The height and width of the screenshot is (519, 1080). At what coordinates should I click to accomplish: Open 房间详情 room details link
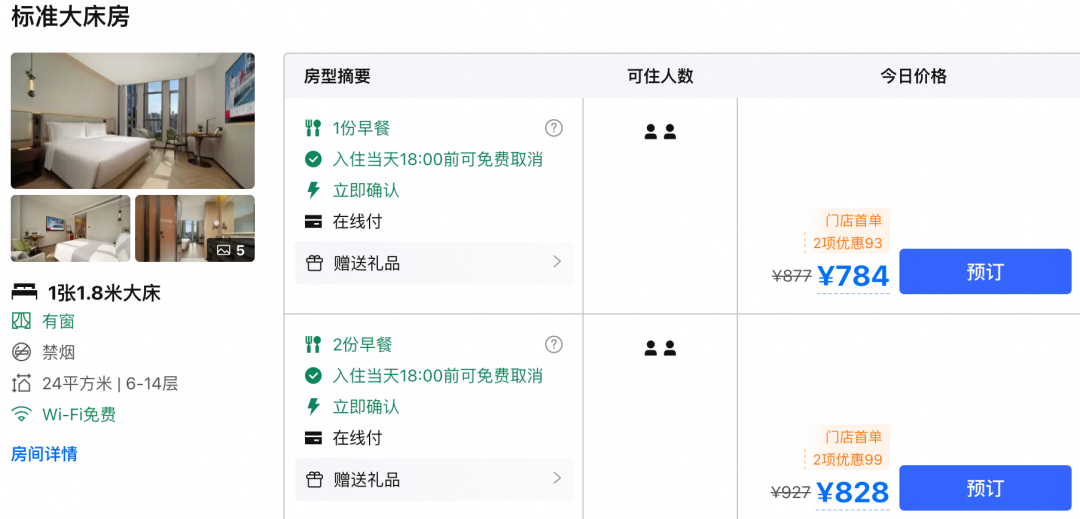[44, 454]
